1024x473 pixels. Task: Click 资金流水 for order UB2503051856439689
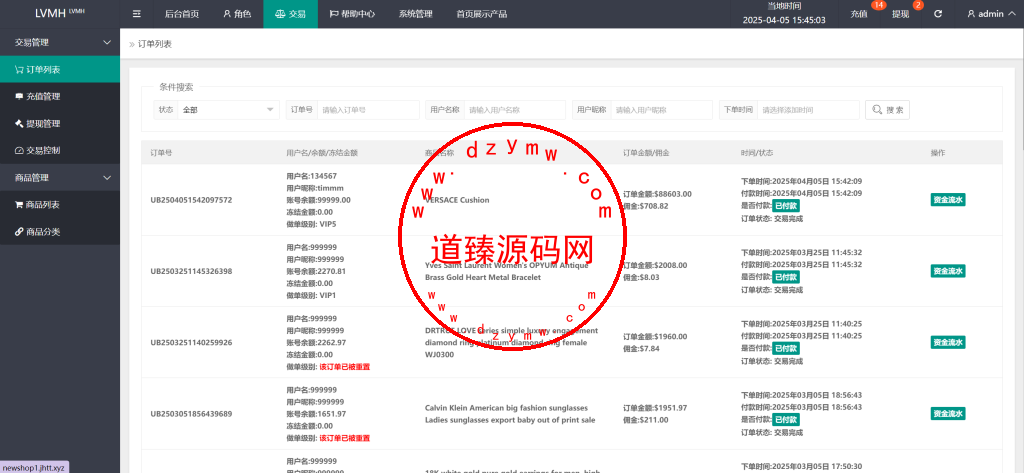coord(948,414)
